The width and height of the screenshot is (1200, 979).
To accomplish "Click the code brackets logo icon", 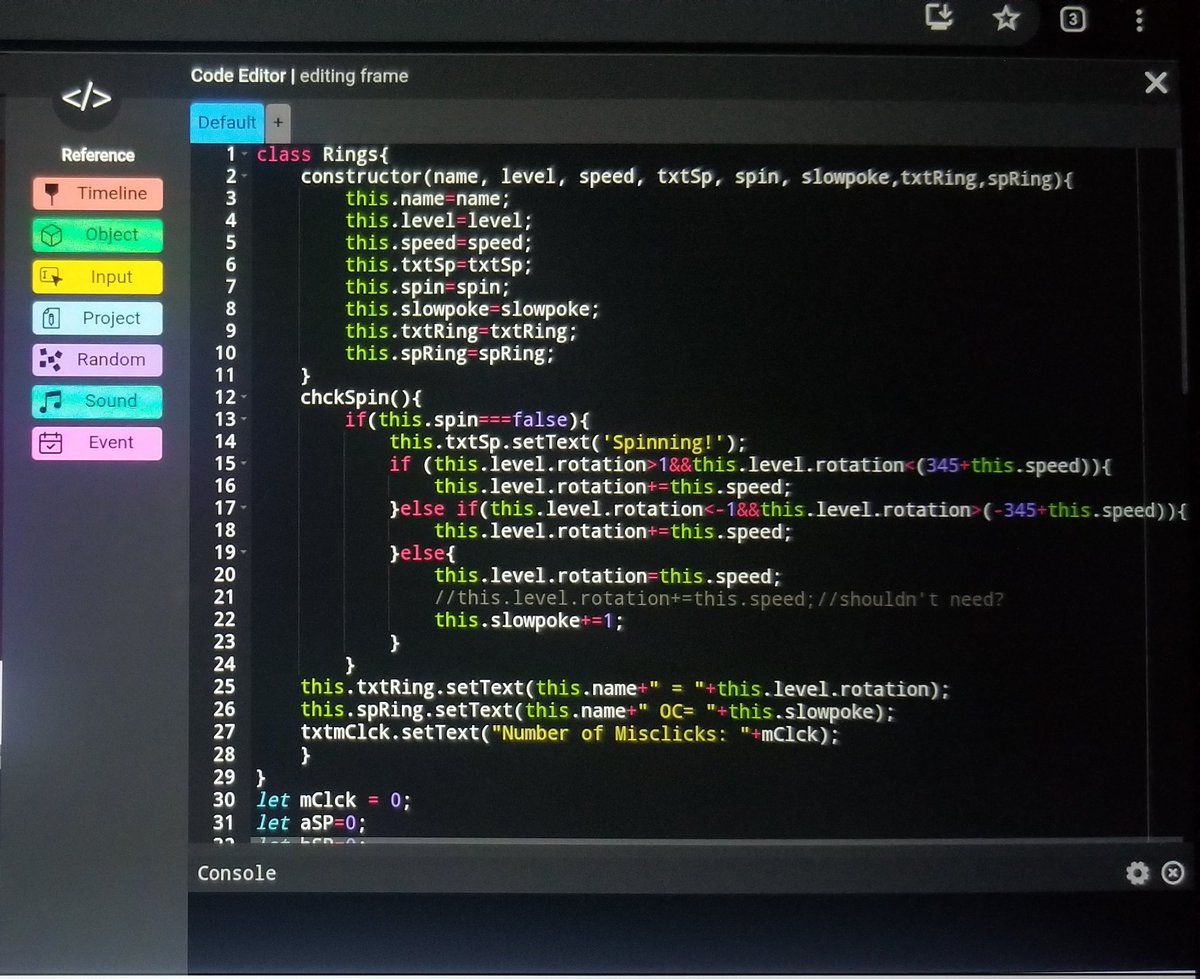I will (x=87, y=98).
